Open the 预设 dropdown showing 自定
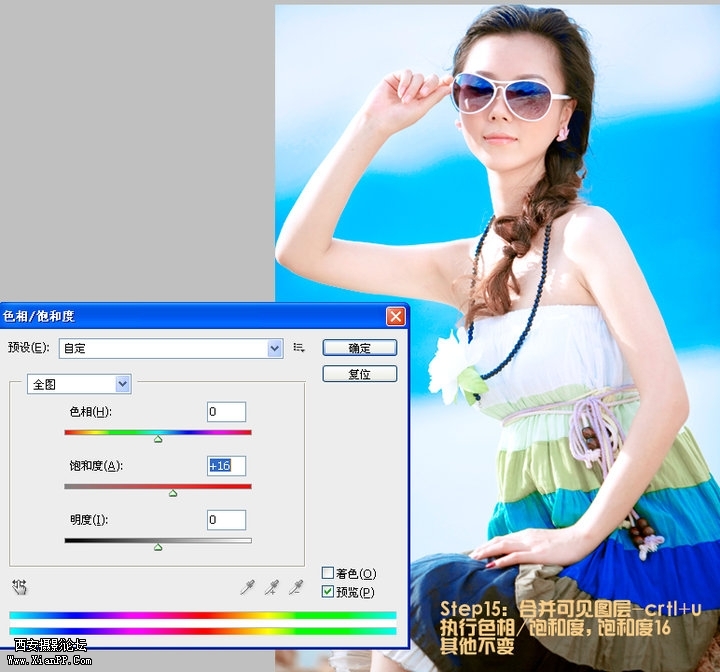Image resolution: width=720 pixels, height=672 pixels. (275, 348)
